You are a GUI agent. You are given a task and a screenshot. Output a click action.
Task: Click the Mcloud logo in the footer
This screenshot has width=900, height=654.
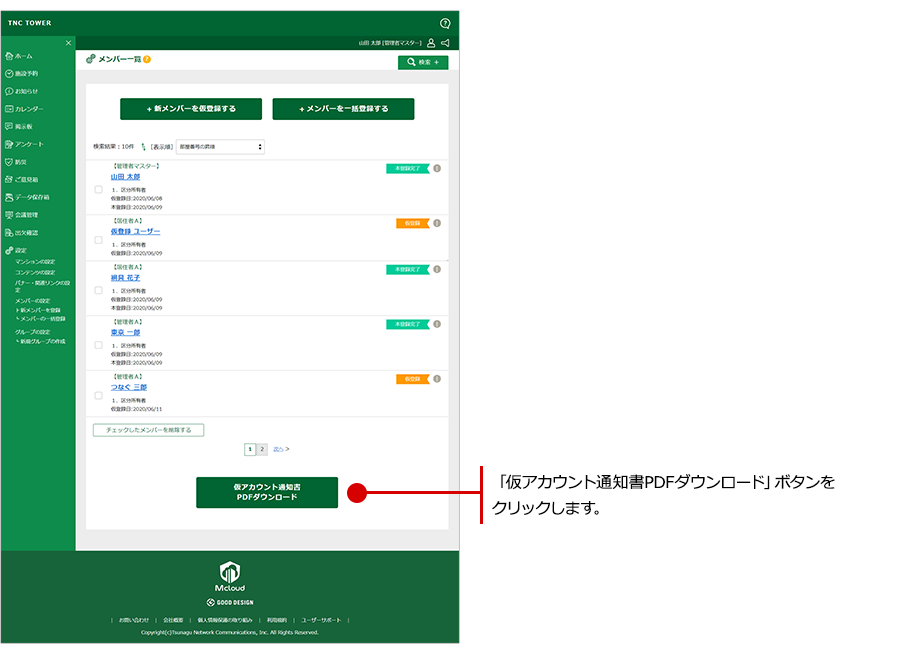[x=231, y=576]
